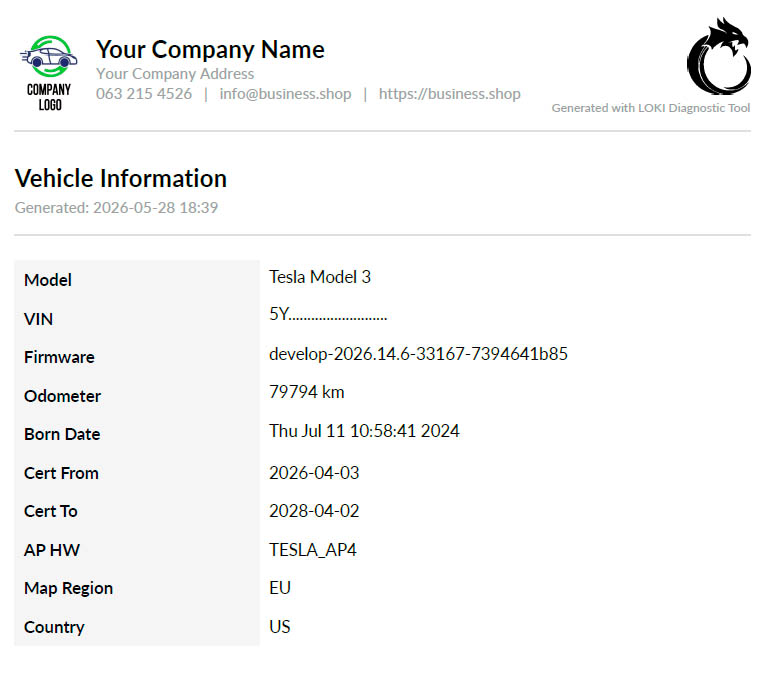Open the https://business.shop website link
The image size is (778, 697).
[450, 94]
